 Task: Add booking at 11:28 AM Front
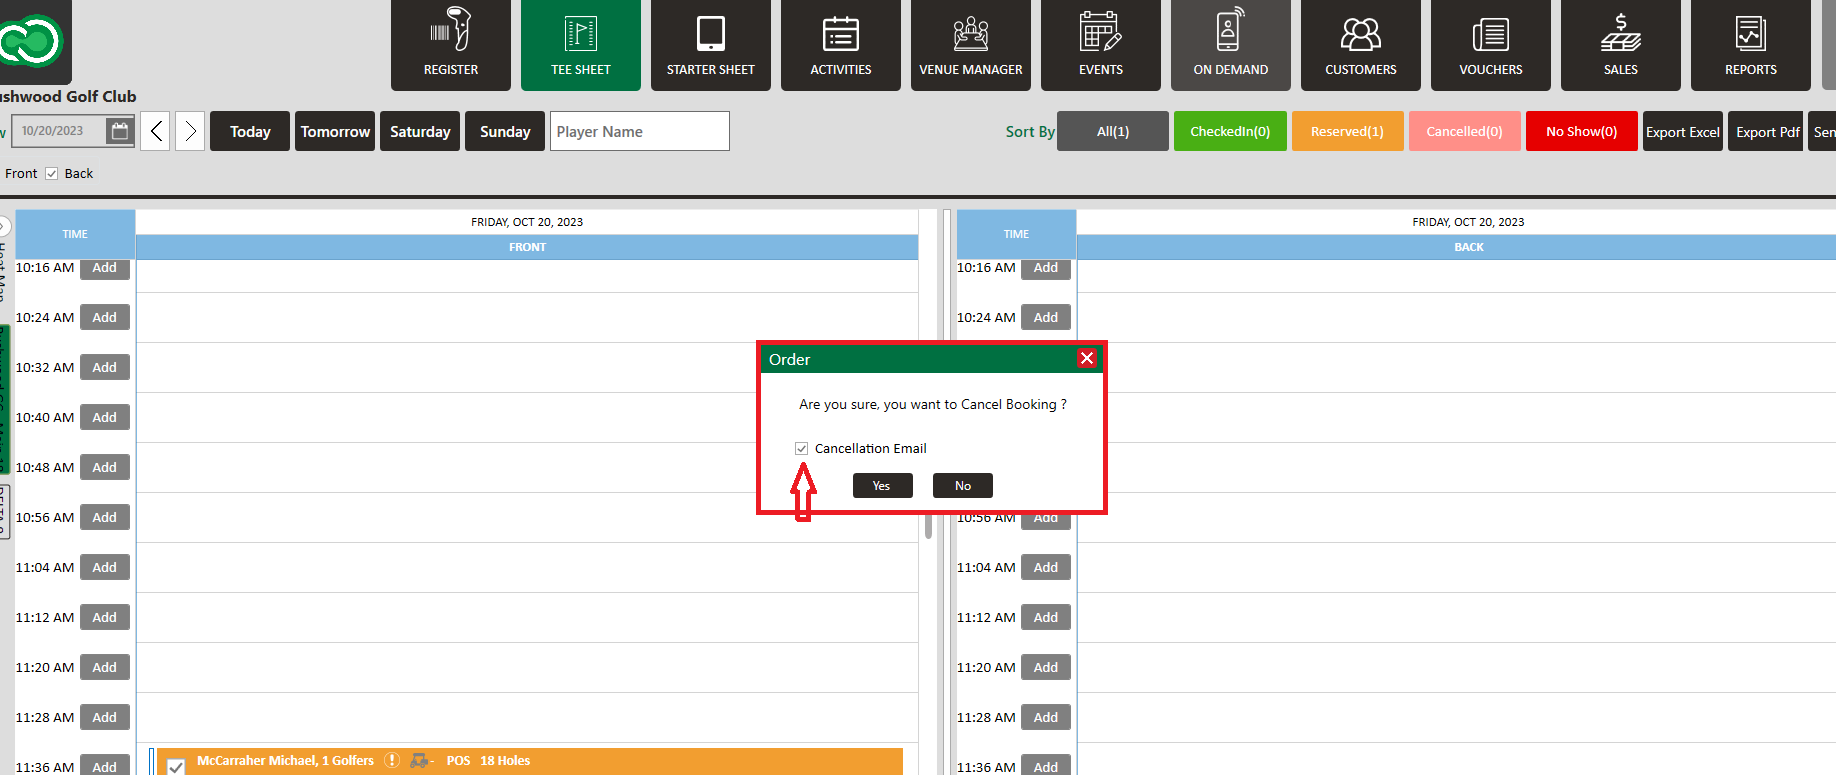point(105,717)
